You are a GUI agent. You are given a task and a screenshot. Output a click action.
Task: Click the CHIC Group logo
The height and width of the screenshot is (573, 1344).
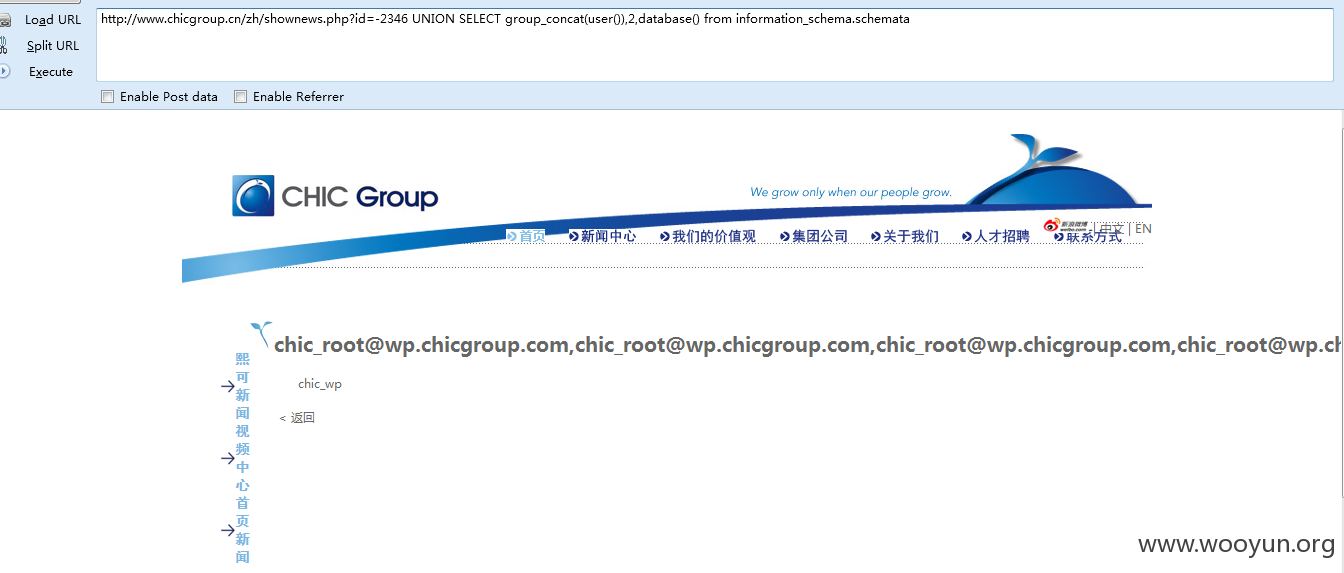[x=335, y=196]
